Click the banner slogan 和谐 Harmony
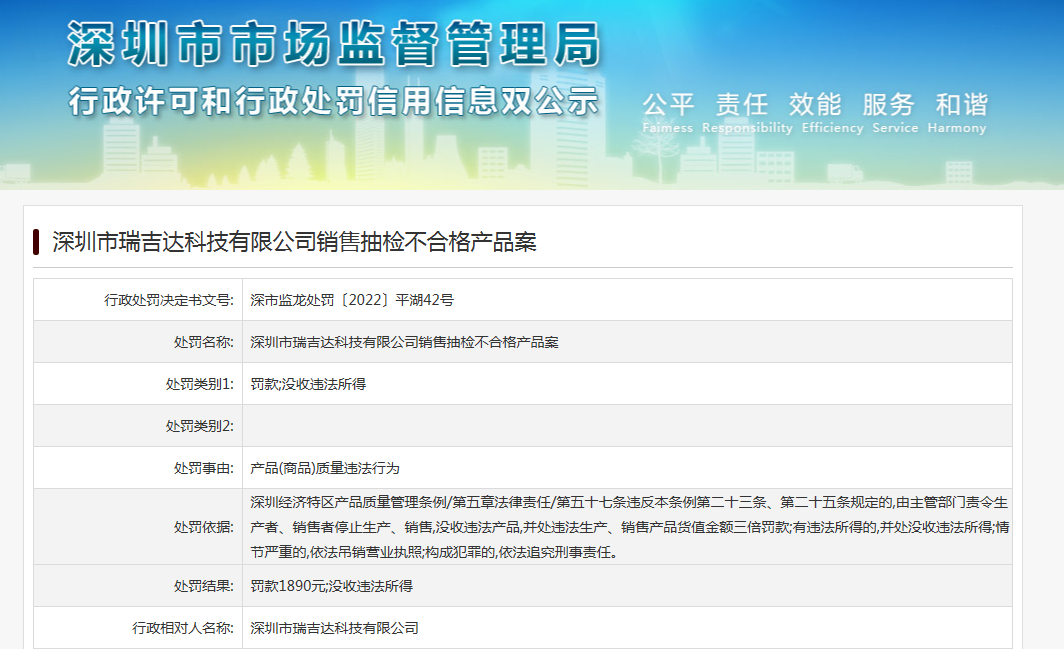 coord(957,113)
